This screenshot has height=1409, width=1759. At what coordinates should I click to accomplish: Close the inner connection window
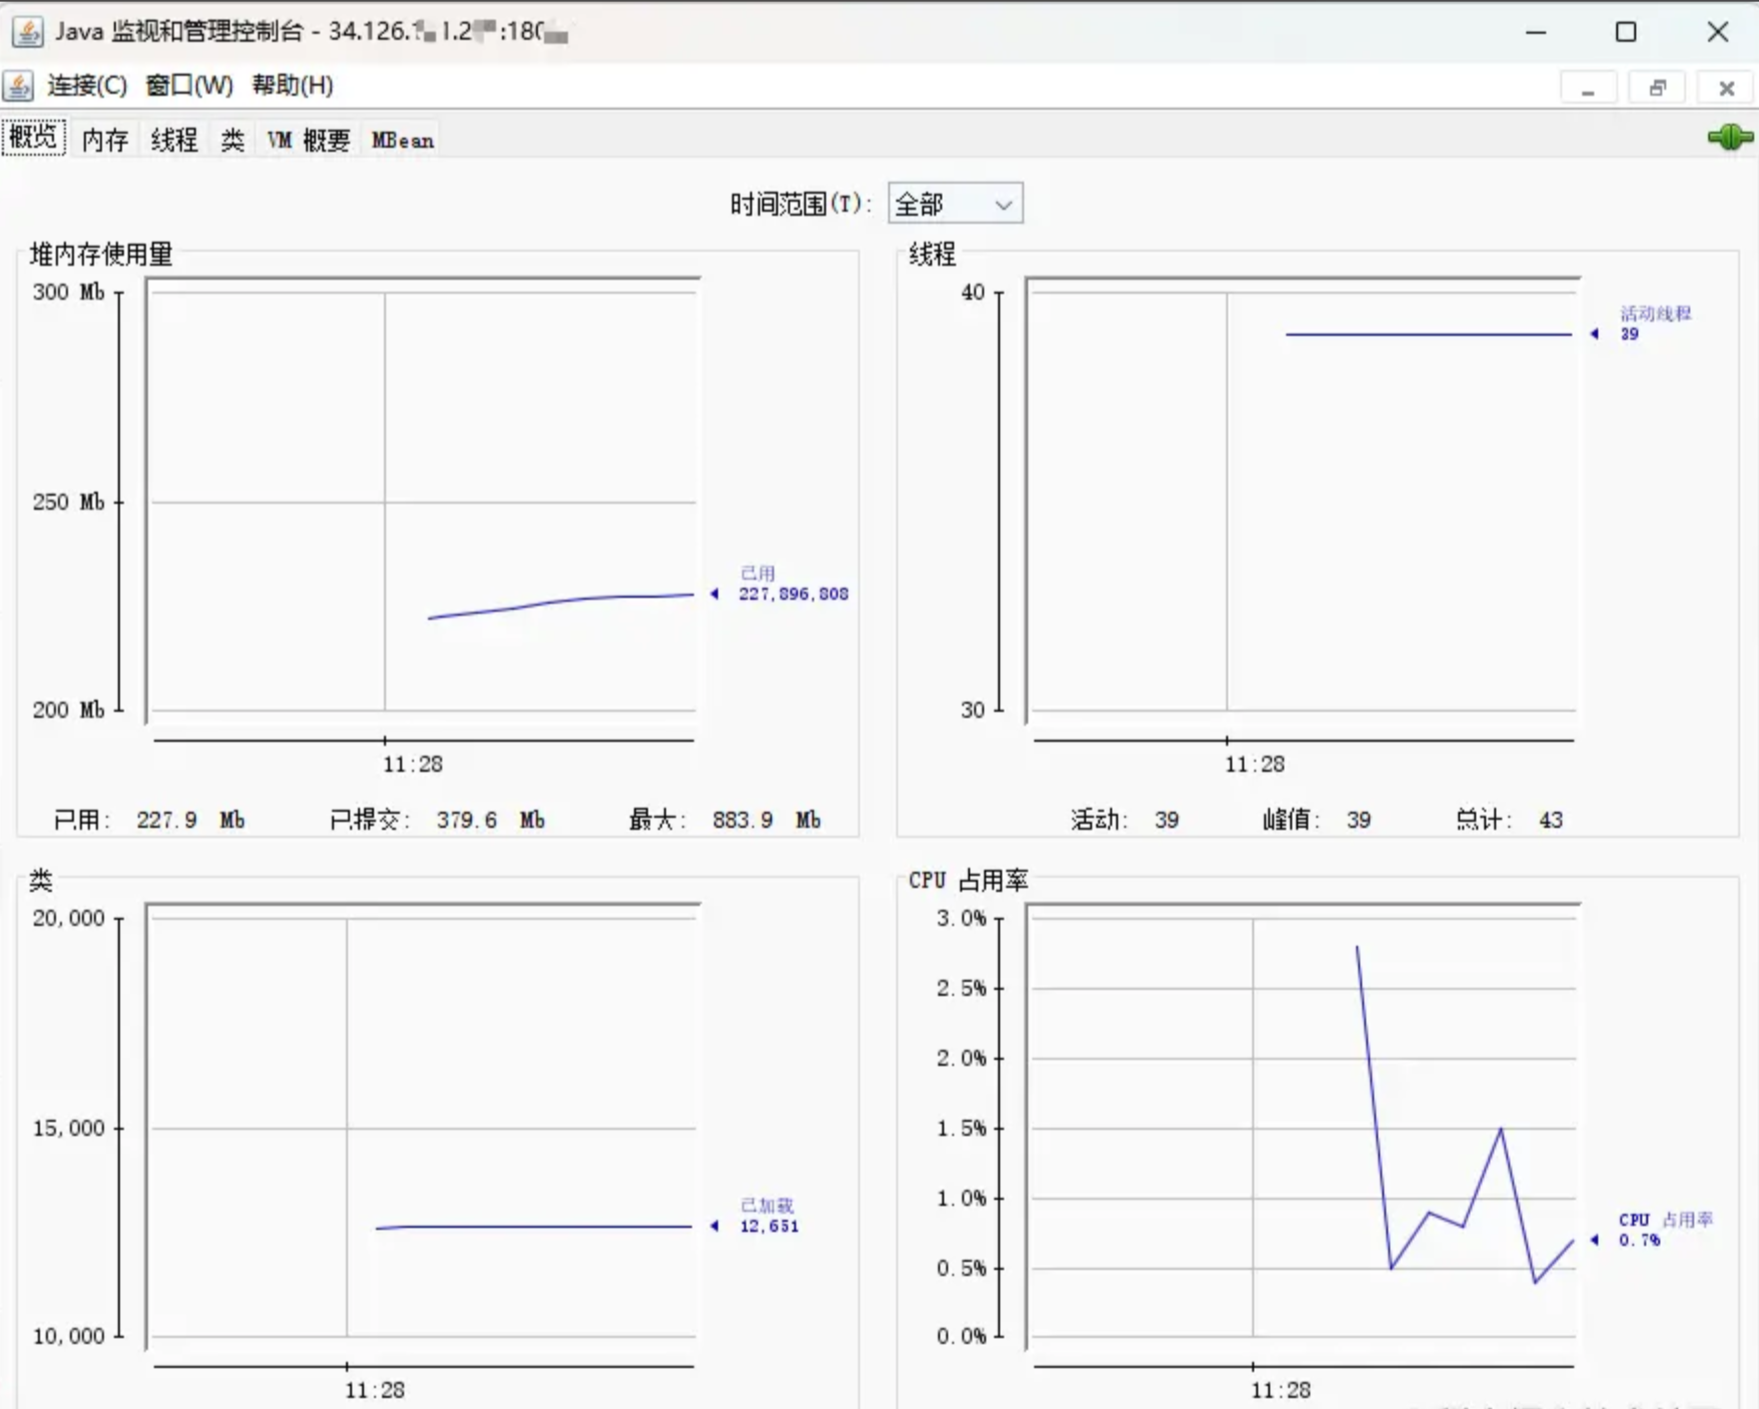coord(1726,88)
